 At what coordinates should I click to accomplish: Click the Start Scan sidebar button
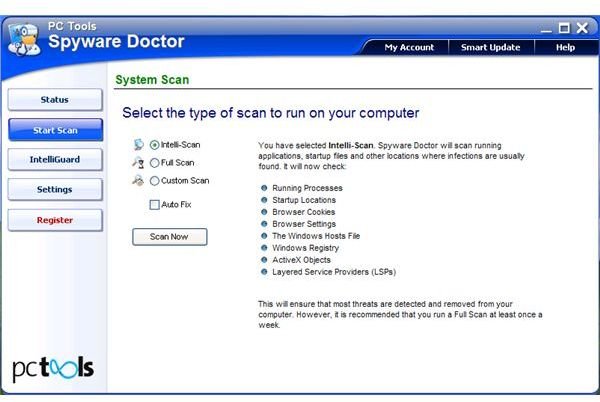pos(55,130)
